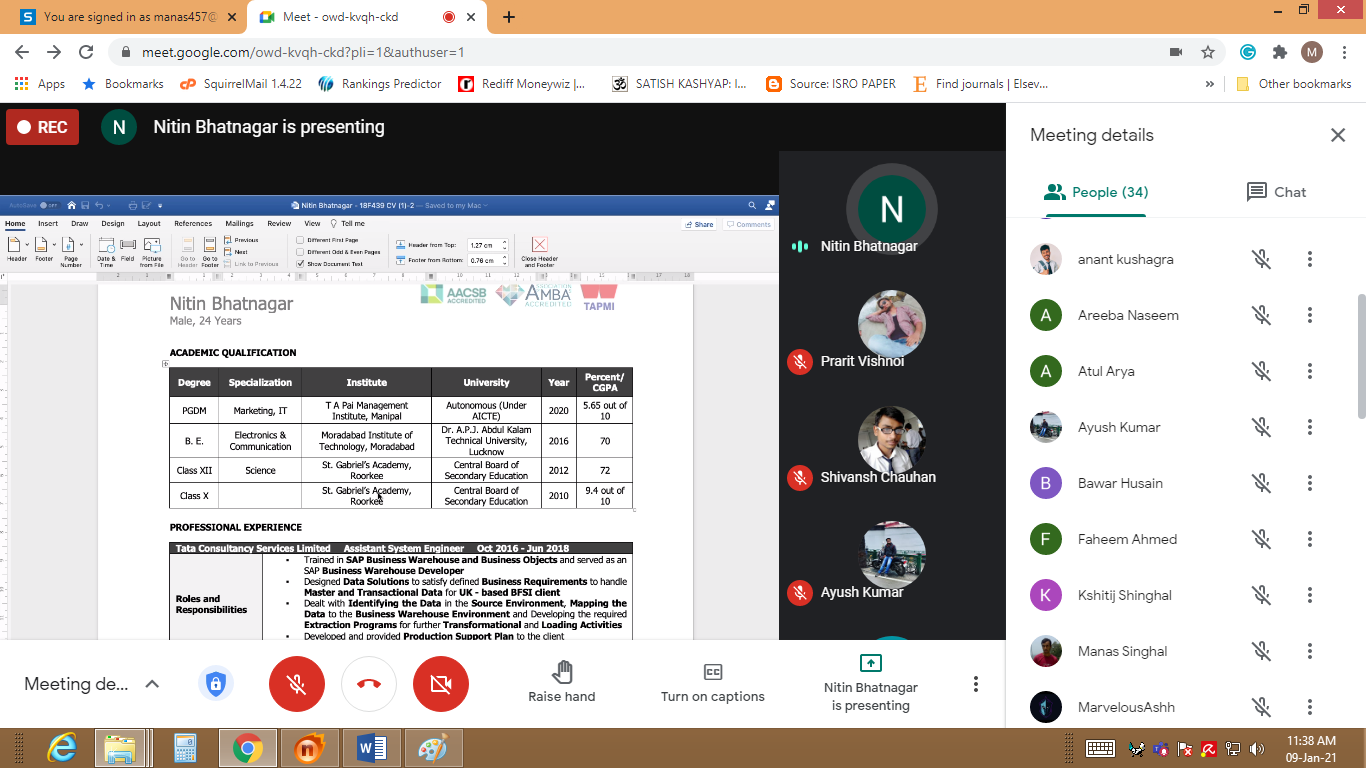Raise hand in the meeting

[562, 682]
